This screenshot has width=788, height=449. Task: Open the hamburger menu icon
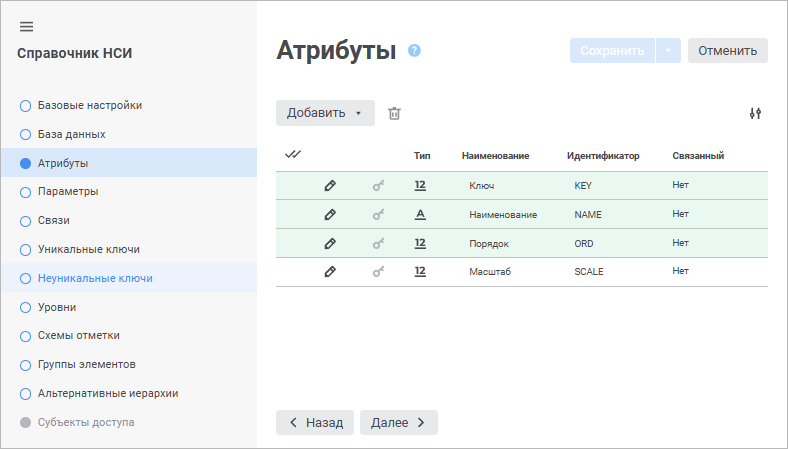(x=26, y=26)
